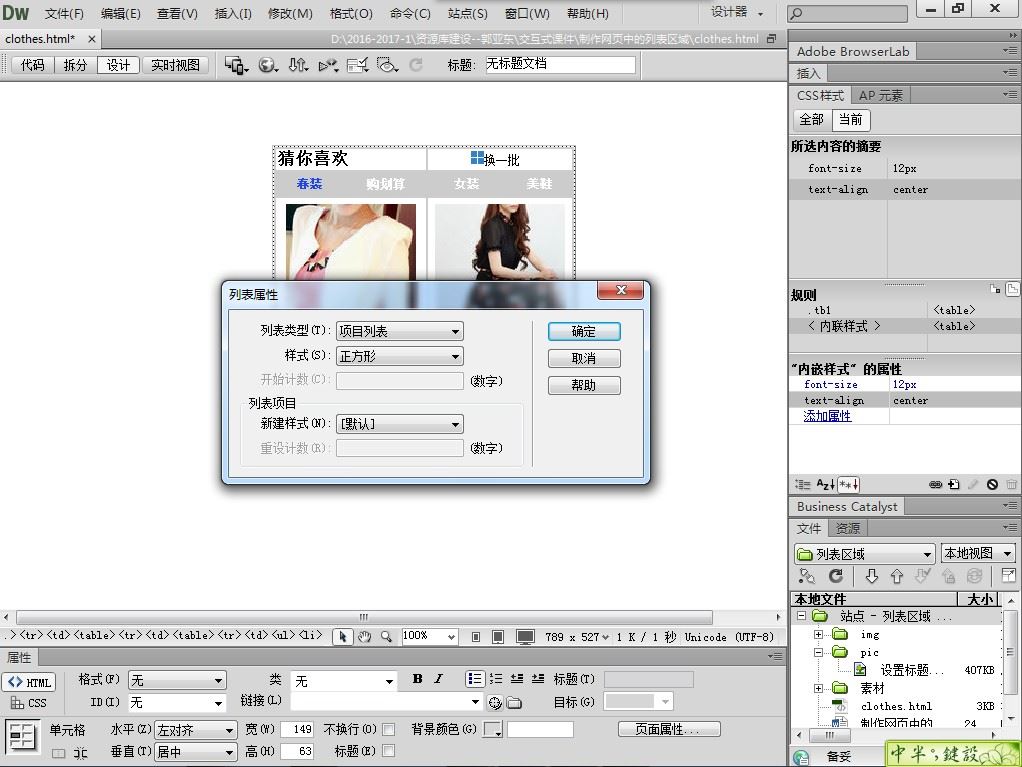The image size is (1022, 767).
Task: Click the point-to-file target icon
Action: coord(495,702)
